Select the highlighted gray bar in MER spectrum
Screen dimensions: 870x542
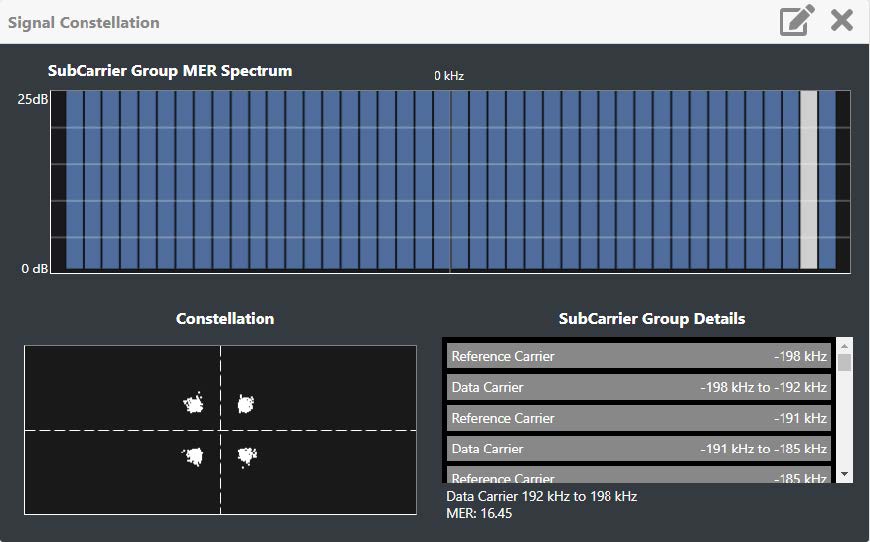(x=808, y=180)
